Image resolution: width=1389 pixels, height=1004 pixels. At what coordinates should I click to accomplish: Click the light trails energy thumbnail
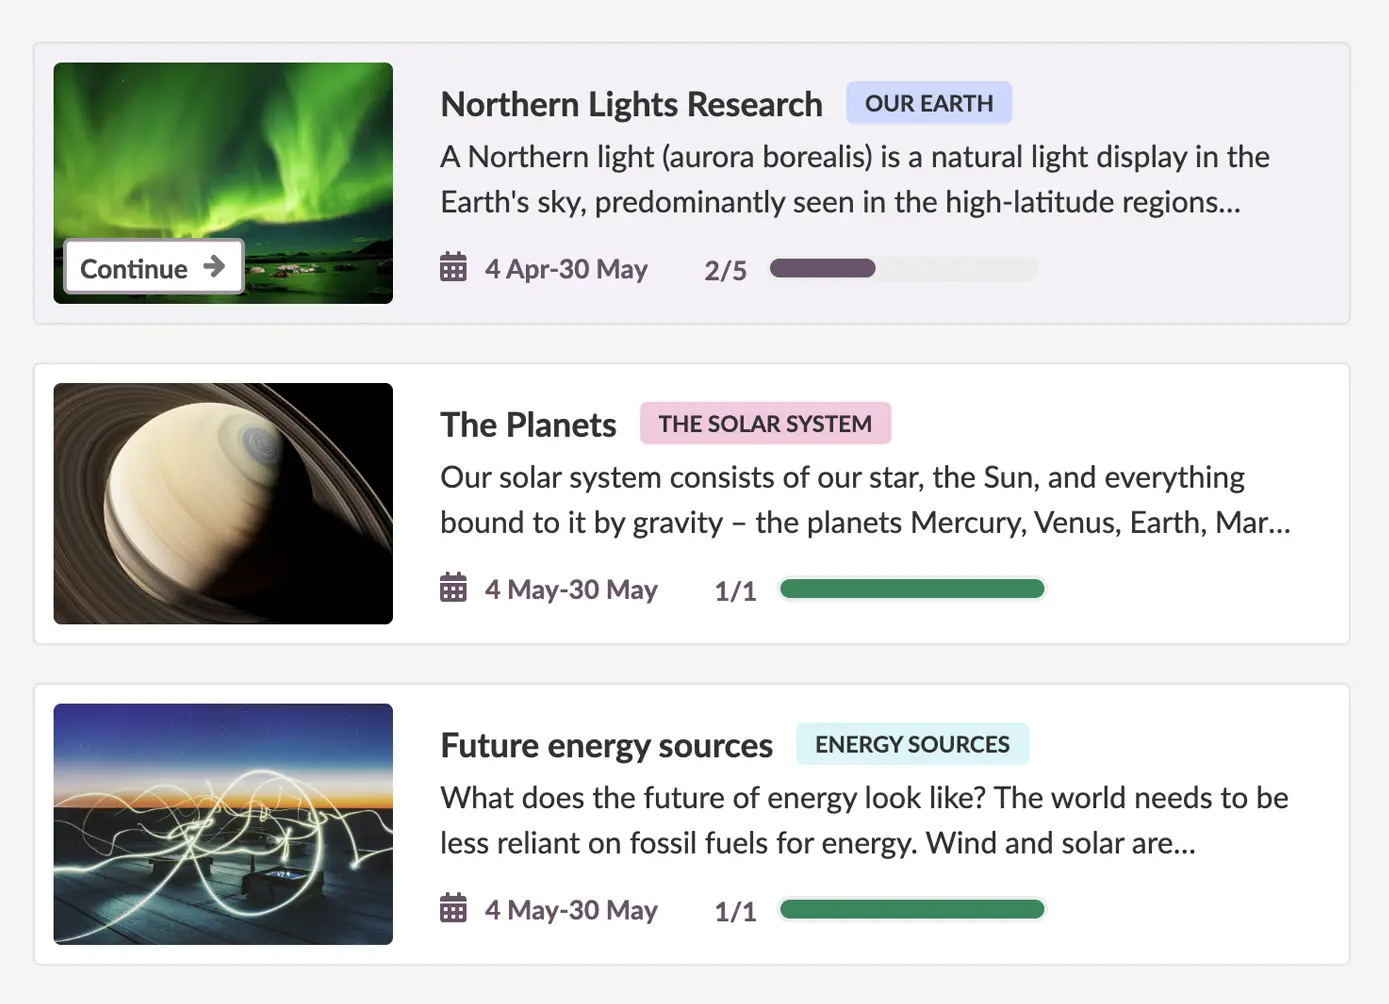tap(223, 824)
